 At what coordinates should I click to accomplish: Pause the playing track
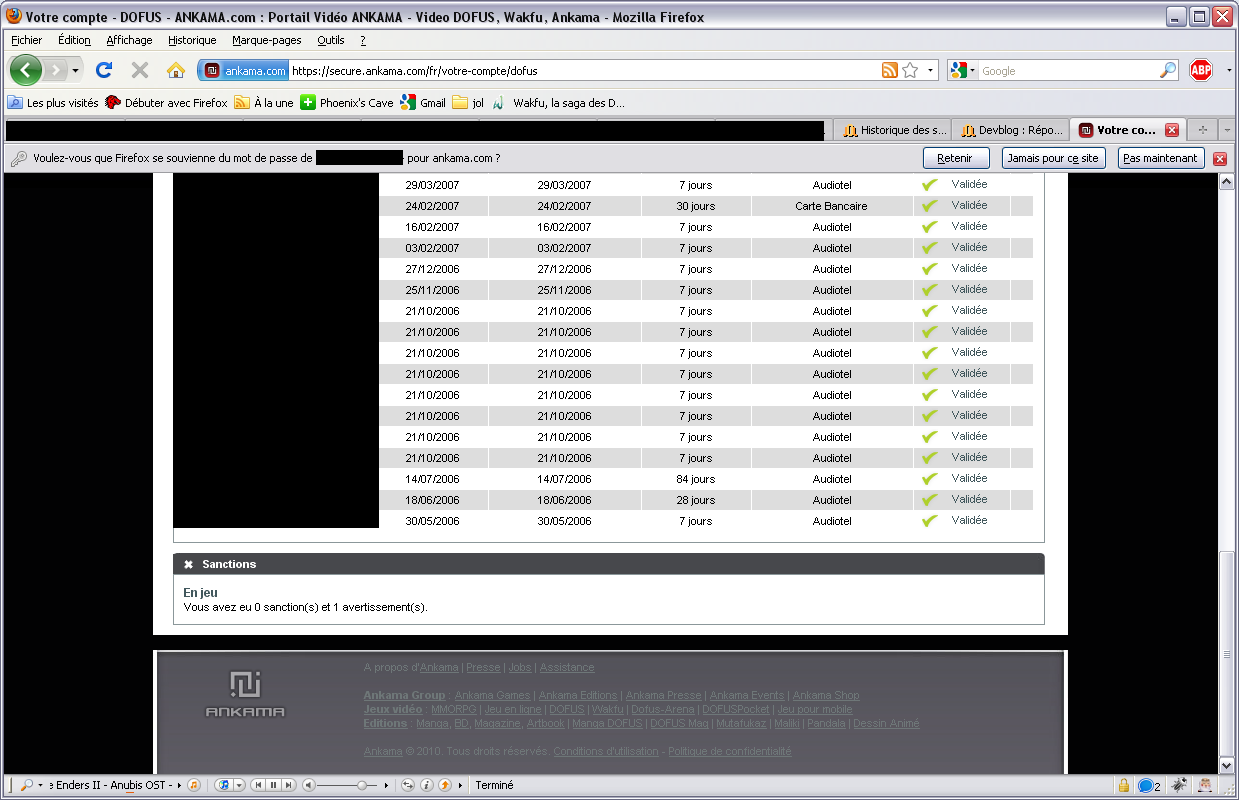click(x=273, y=785)
